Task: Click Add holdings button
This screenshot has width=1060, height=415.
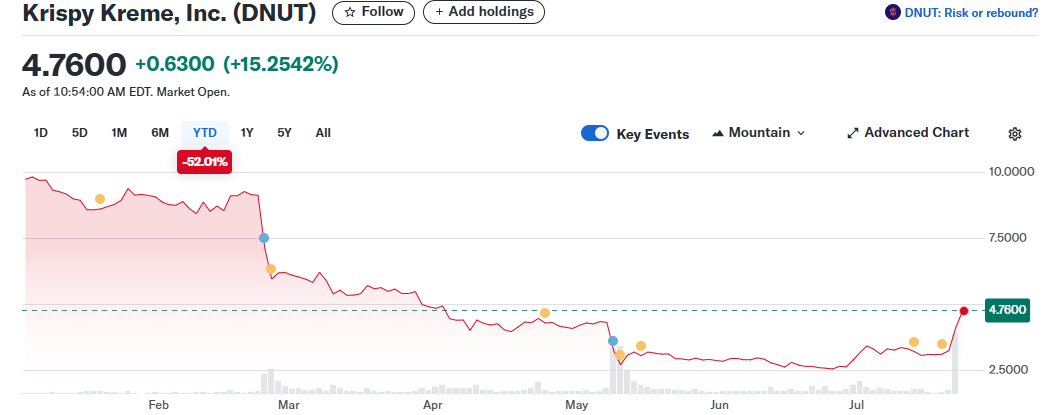Action: point(483,12)
